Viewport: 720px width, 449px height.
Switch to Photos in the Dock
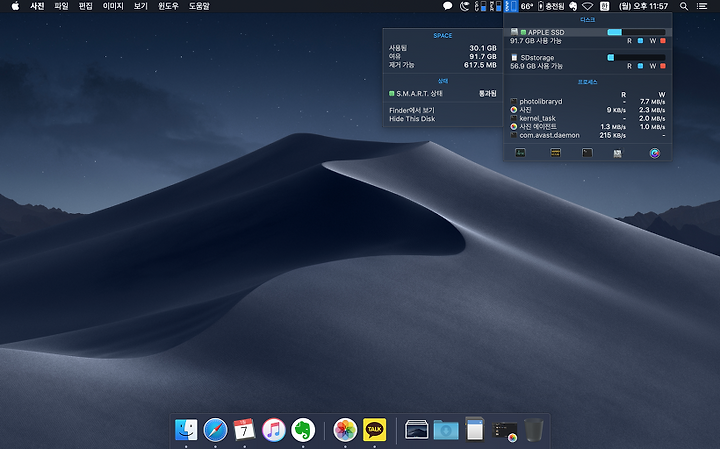(x=345, y=430)
